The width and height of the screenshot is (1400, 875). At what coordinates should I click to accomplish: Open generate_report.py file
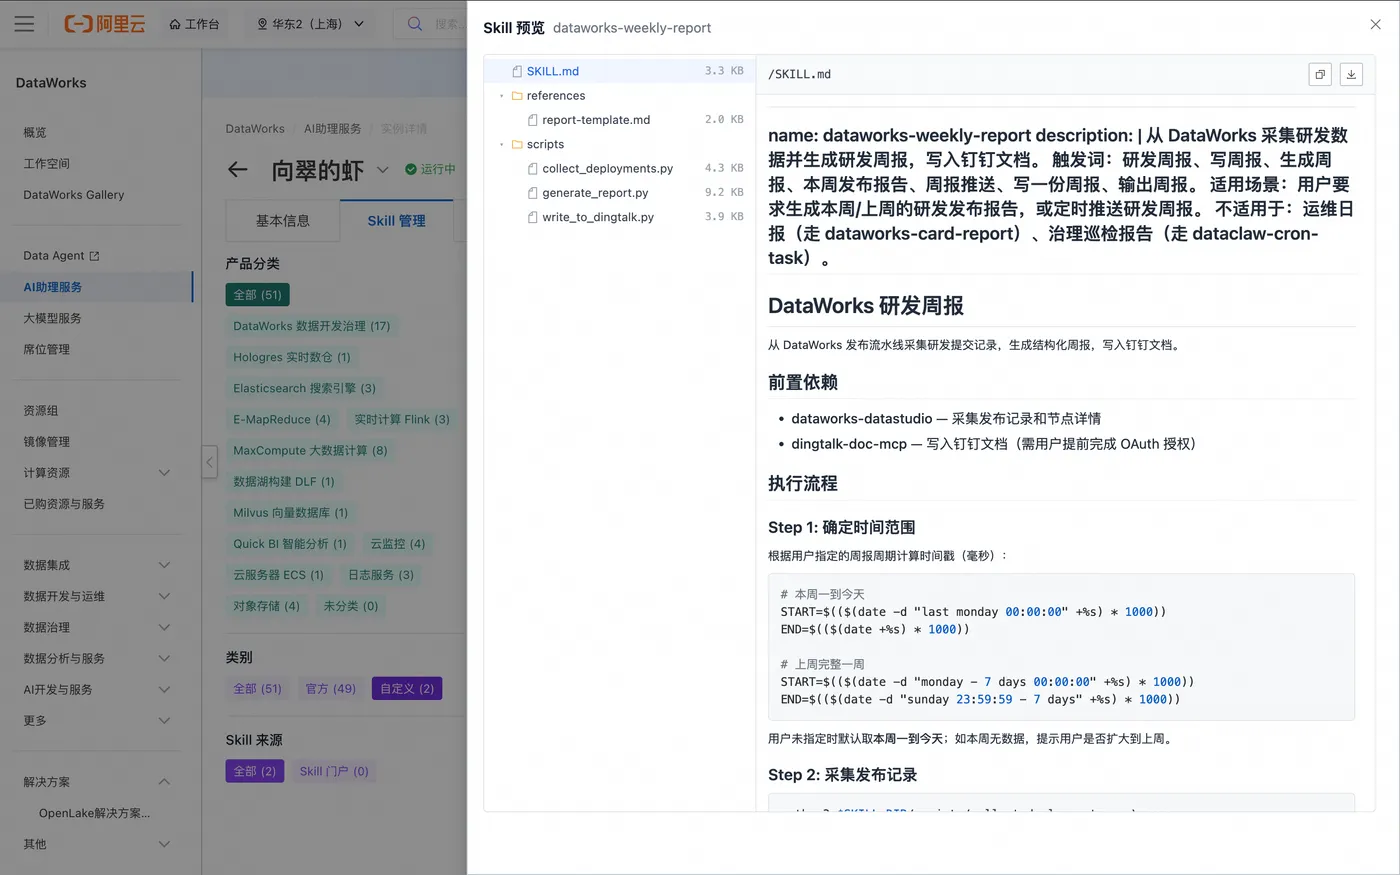595,193
